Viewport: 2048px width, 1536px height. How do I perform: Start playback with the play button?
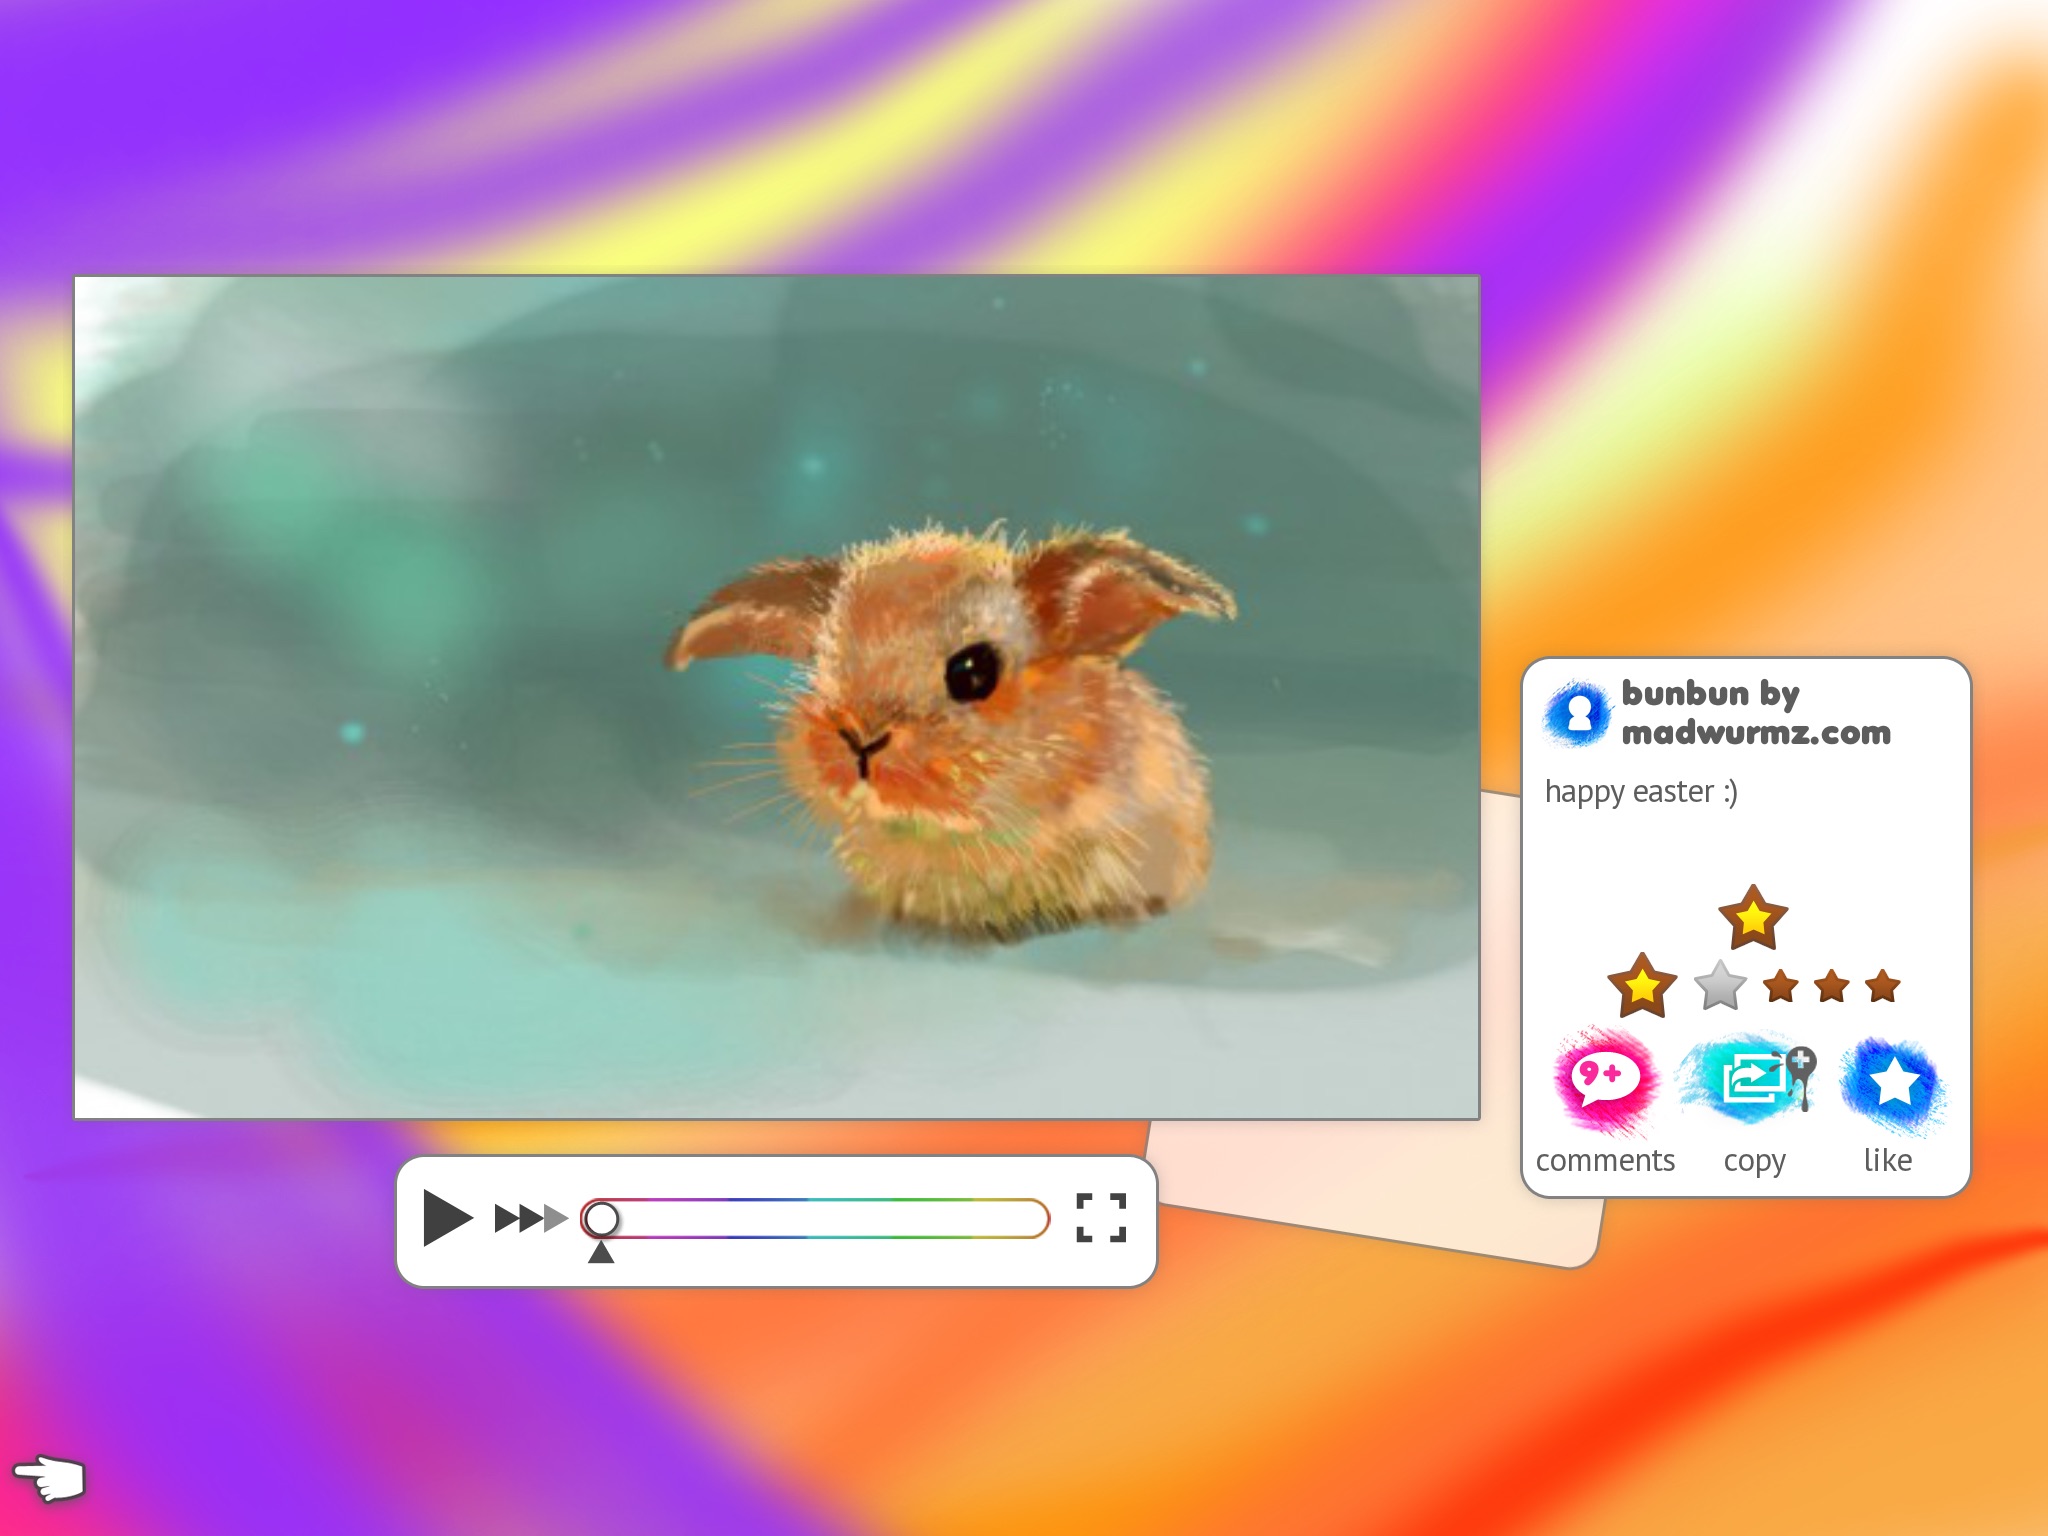(x=446, y=1218)
